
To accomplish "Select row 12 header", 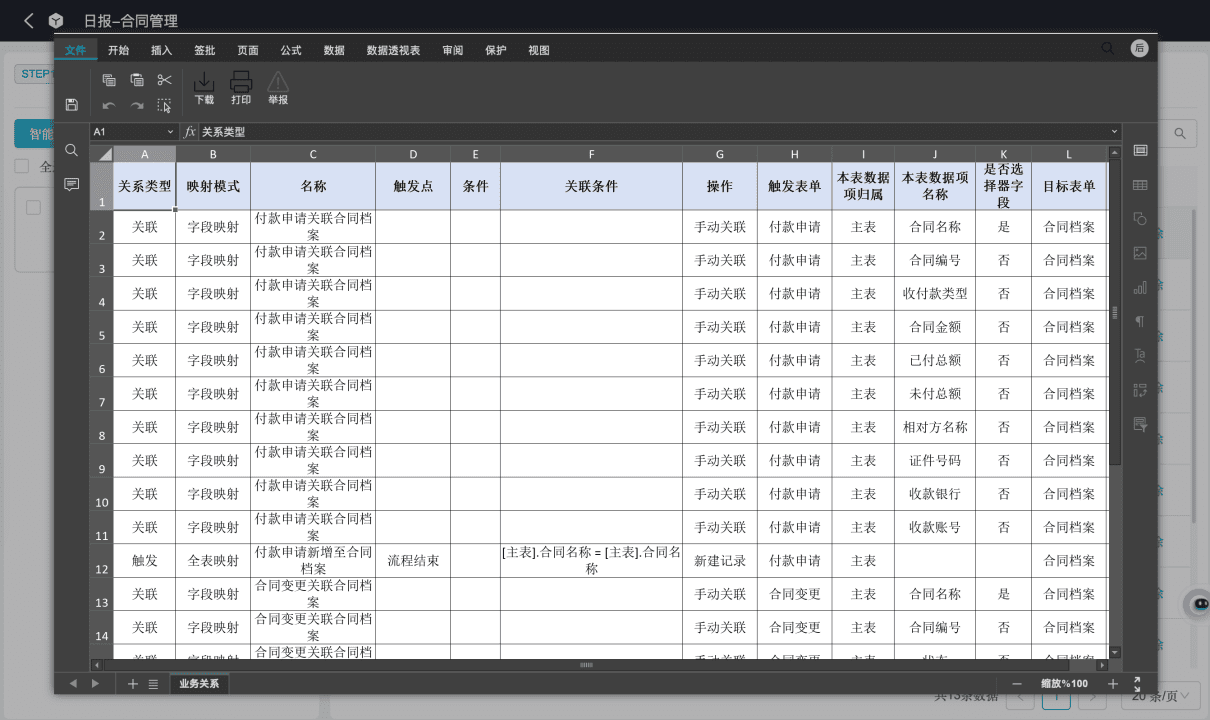I will pos(101,561).
